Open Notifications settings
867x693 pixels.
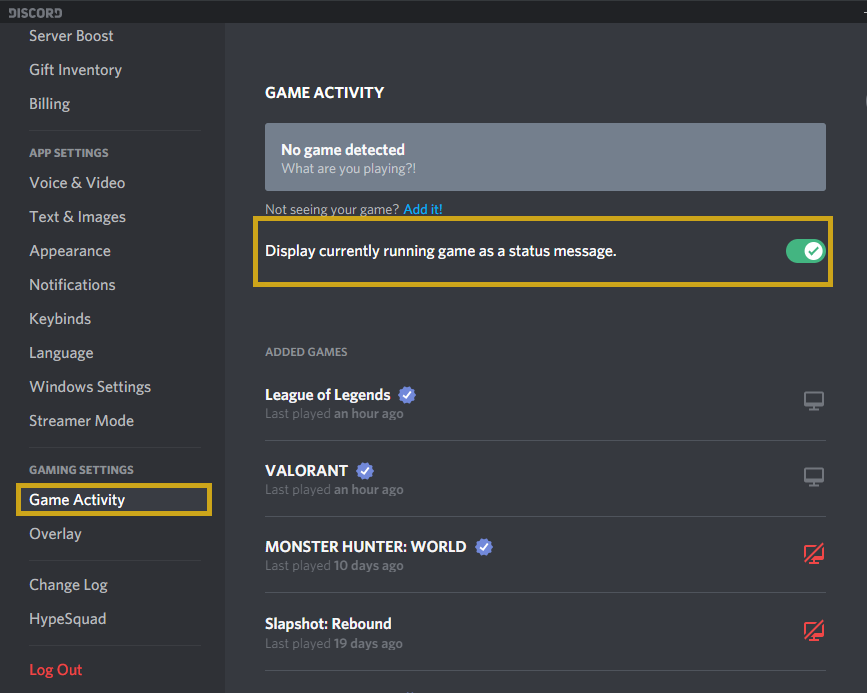(x=72, y=285)
